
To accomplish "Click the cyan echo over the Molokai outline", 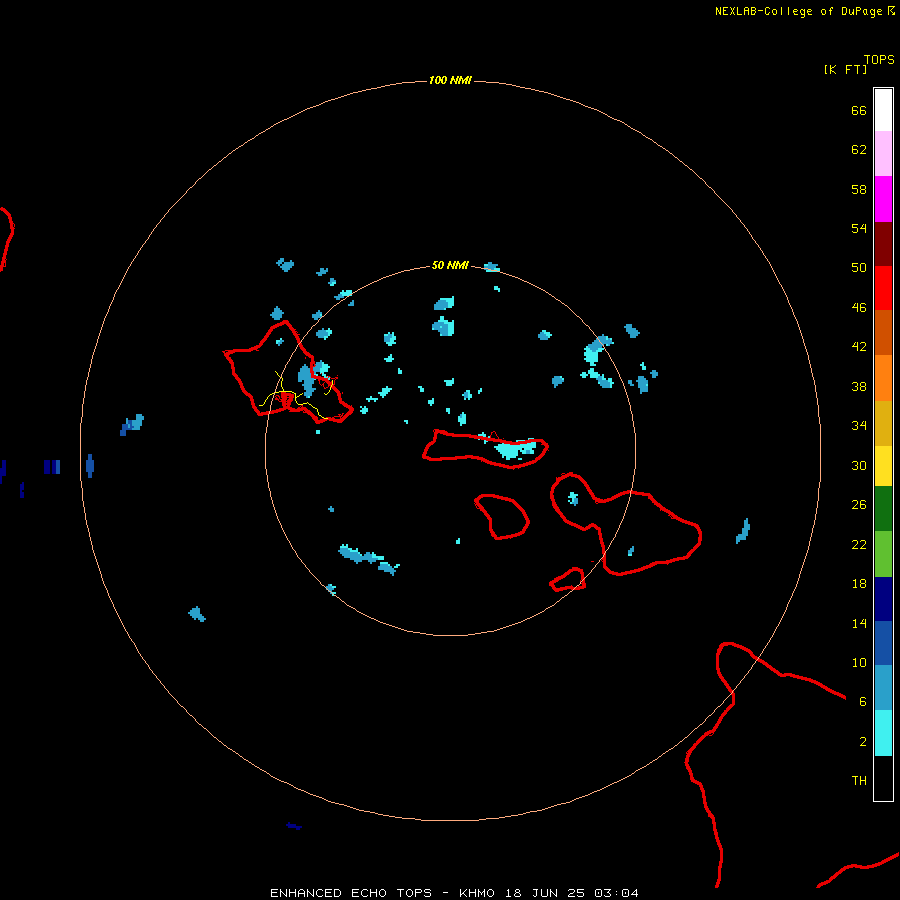I will [515, 449].
